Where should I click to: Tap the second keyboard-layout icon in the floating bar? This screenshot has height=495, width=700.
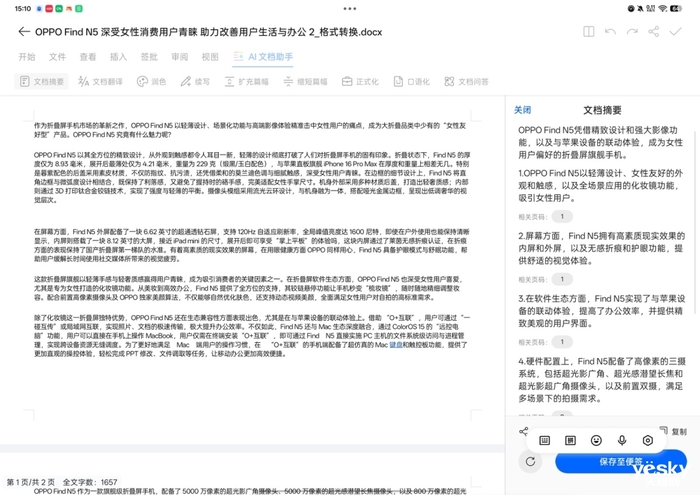click(570, 441)
